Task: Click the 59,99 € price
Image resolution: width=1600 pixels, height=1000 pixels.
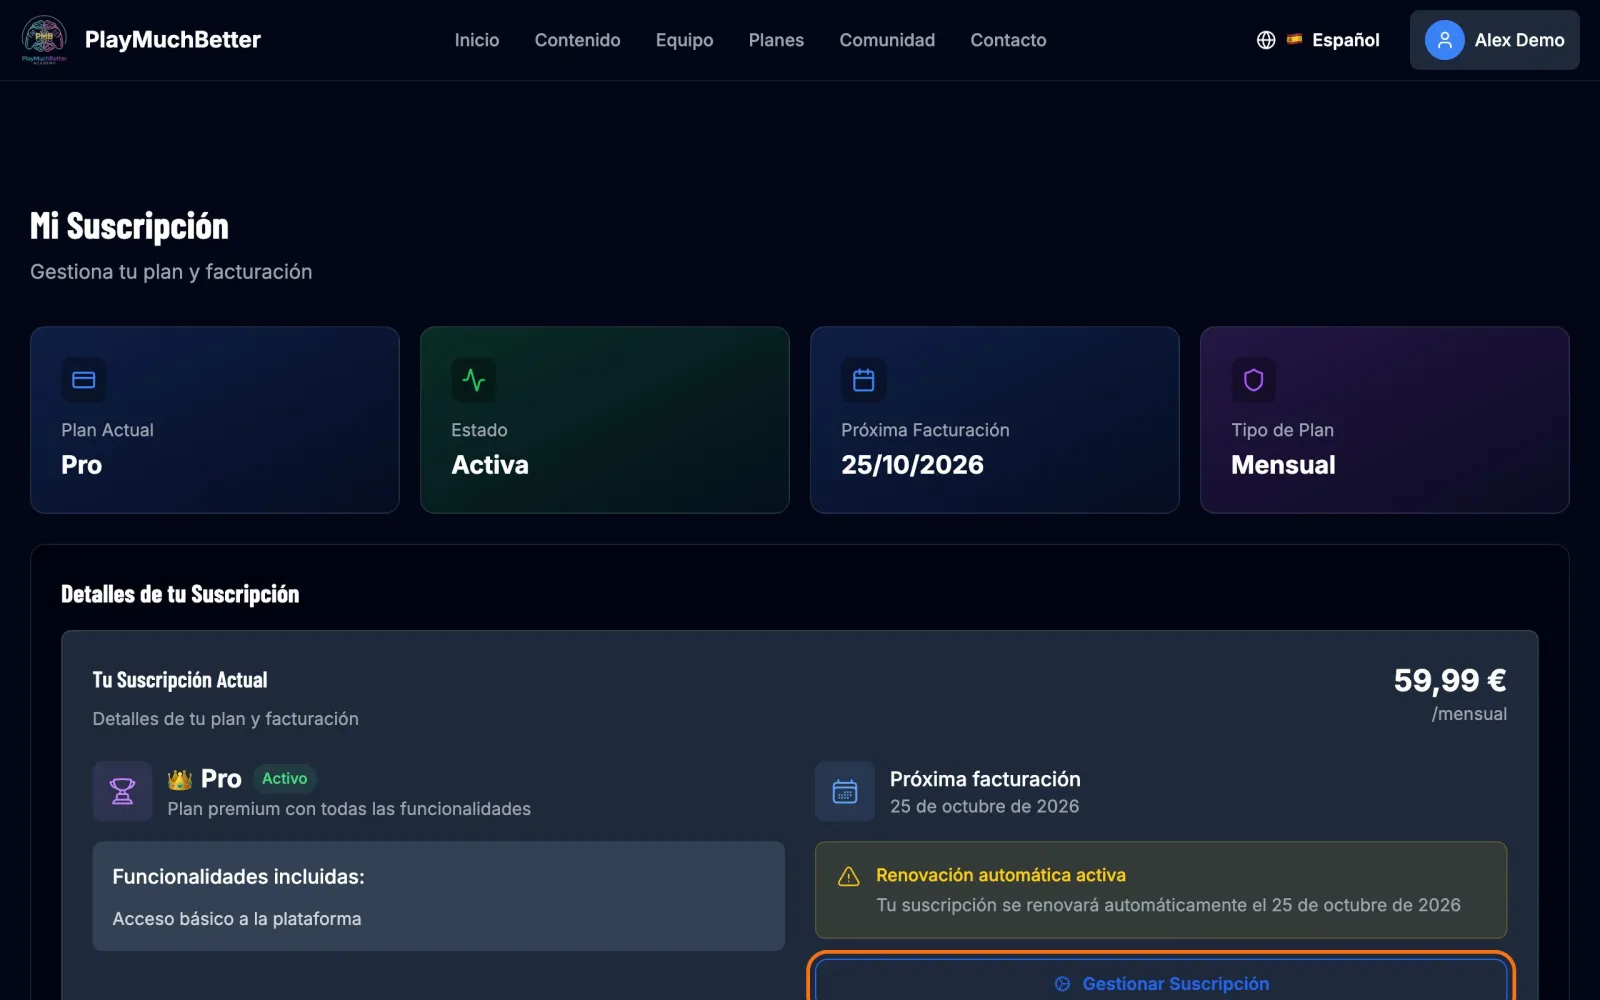Action: tap(1450, 681)
